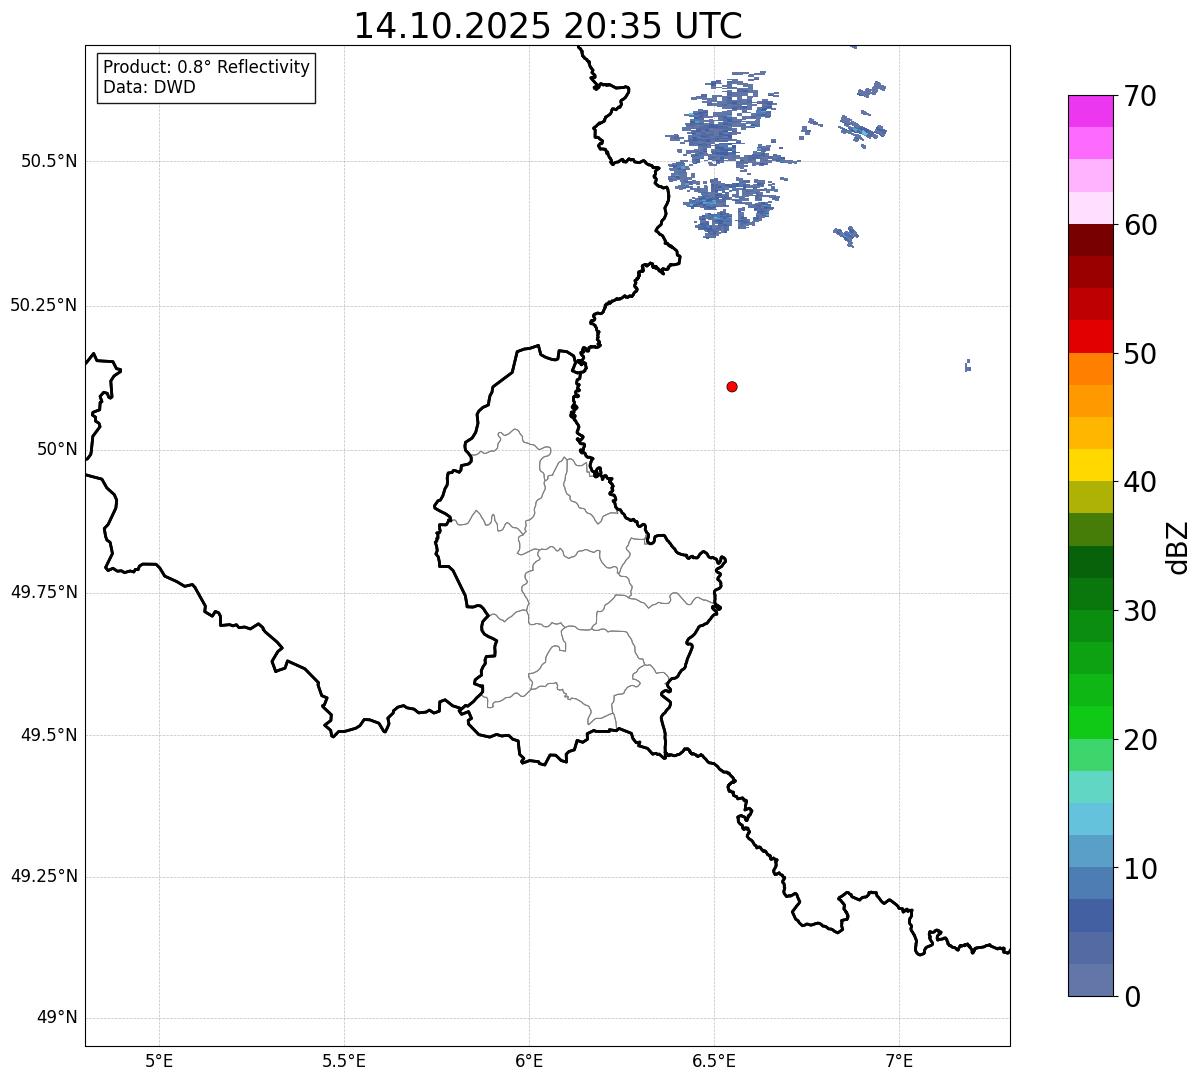
Task: Click the "Data: DWD" label
Action: point(149,87)
